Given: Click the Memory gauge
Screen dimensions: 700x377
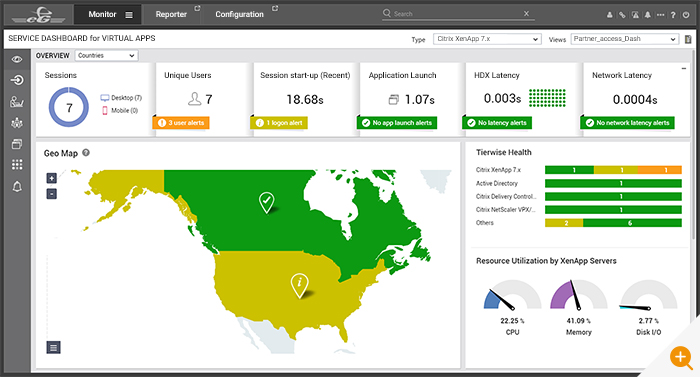Looking at the screenshot, I should pyautogui.click(x=579, y=295).
